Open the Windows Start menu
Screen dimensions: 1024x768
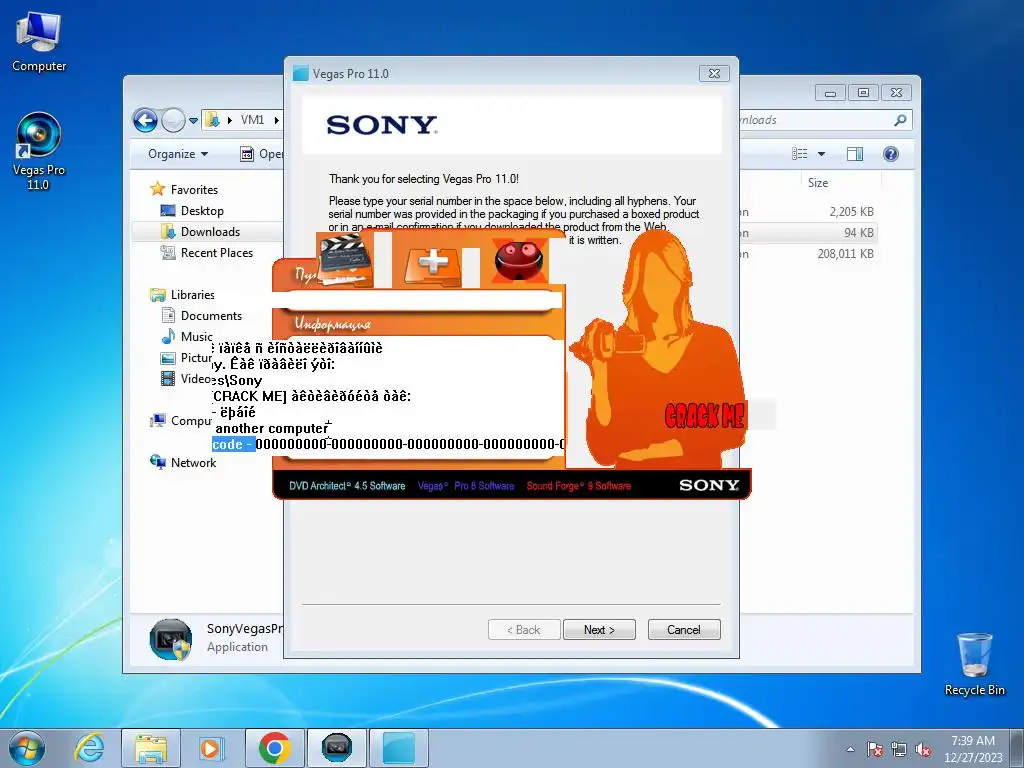pos(27,748)
